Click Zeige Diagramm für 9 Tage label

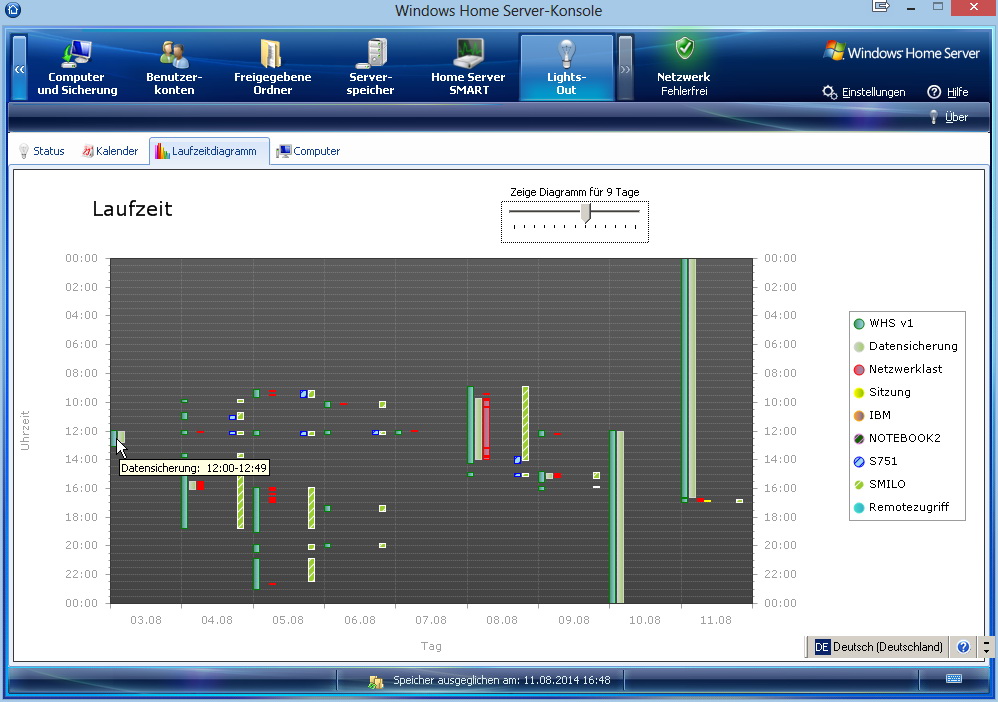[575, 192]
